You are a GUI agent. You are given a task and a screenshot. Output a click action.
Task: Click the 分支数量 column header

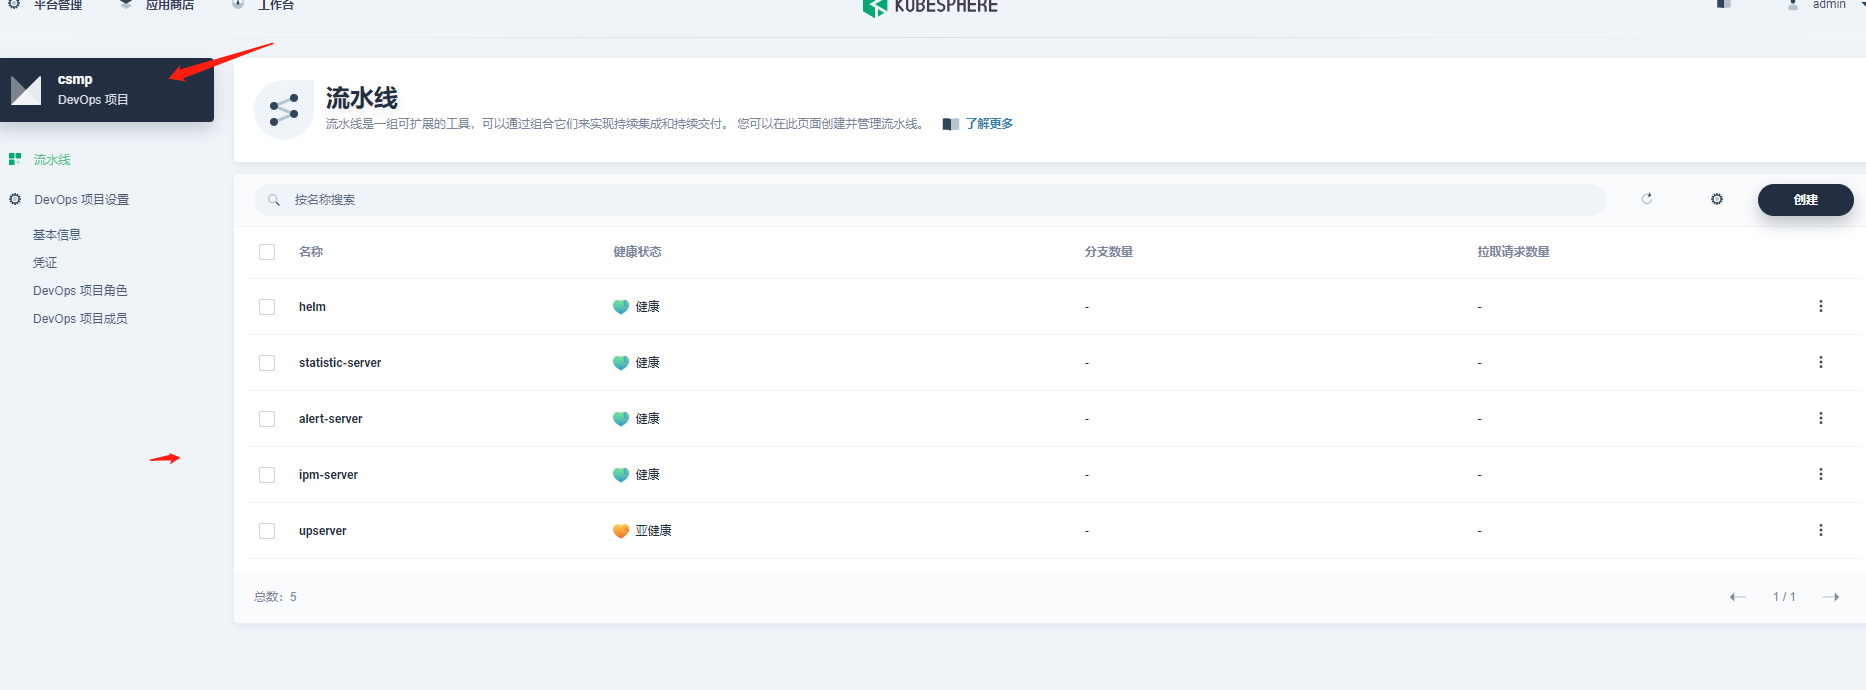coord(1108,252)
